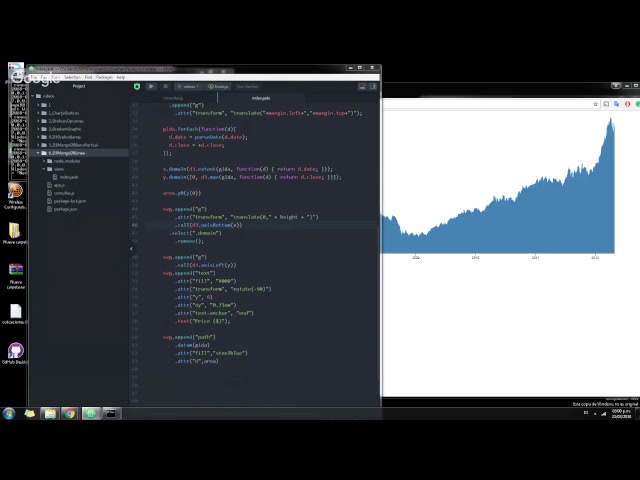Show hidden system tray icons
The height and width of the screenshot is (480, 640).
point(595,413)
